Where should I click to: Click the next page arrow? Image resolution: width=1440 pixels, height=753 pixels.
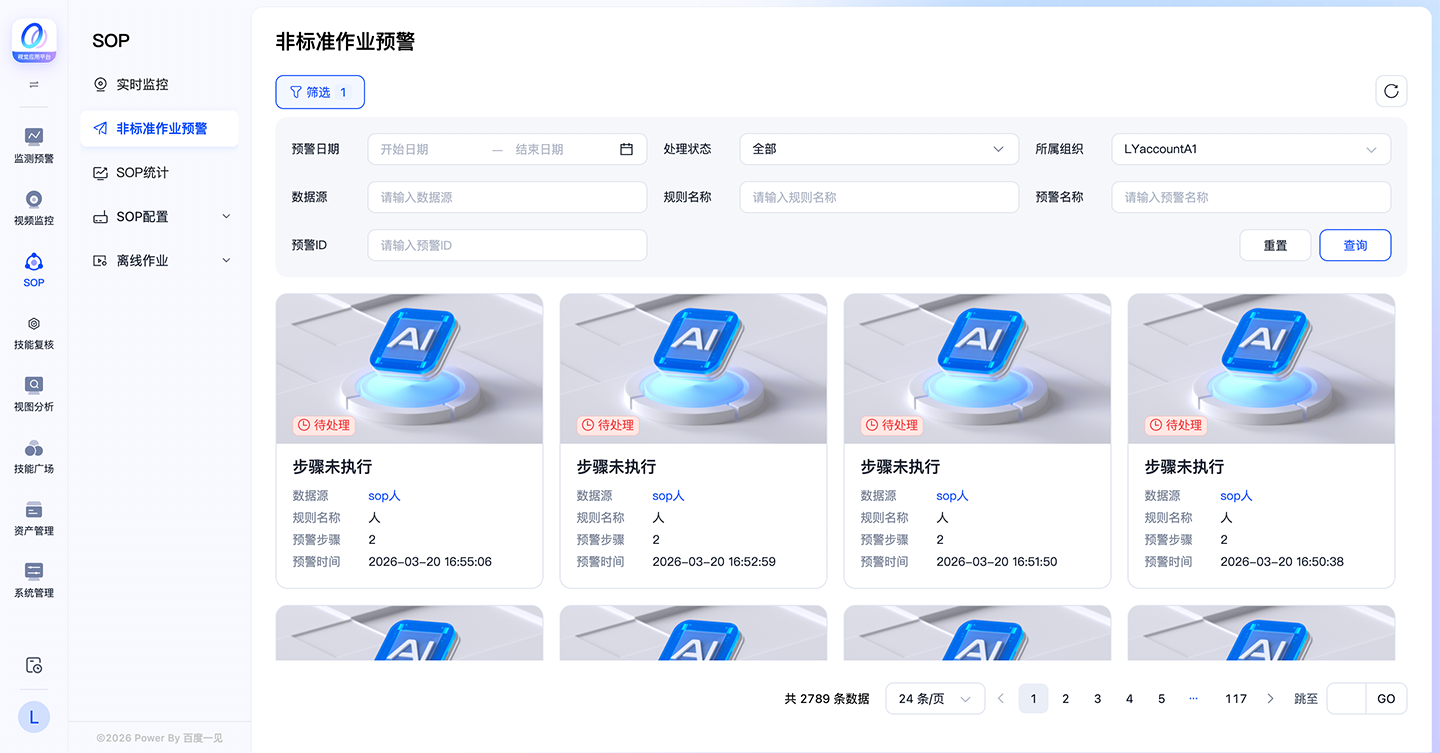click(1270, 699)
